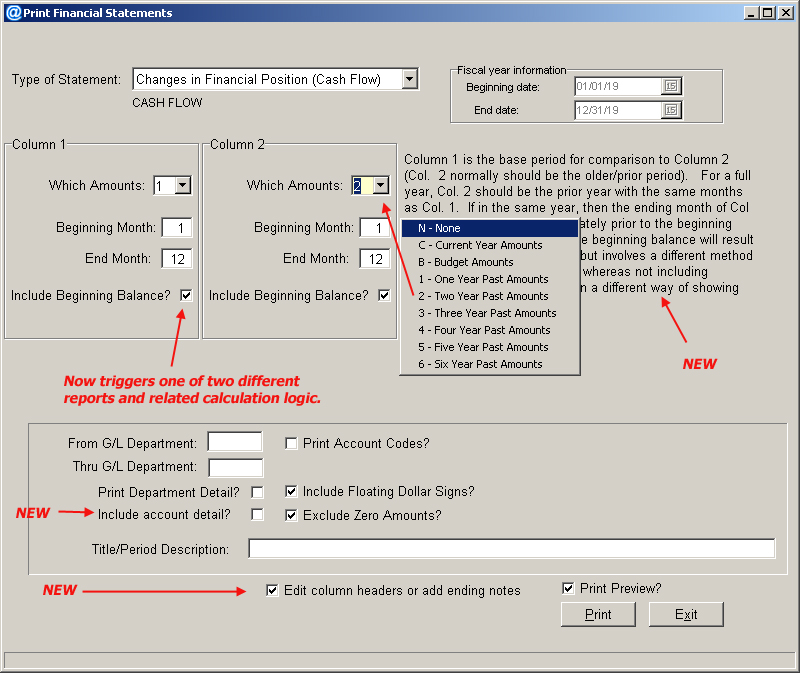Viewport: 800px width, 673px height.
Task: Expand Column 1 Which Amounts dropdown
Action: [x=182, y=185]
